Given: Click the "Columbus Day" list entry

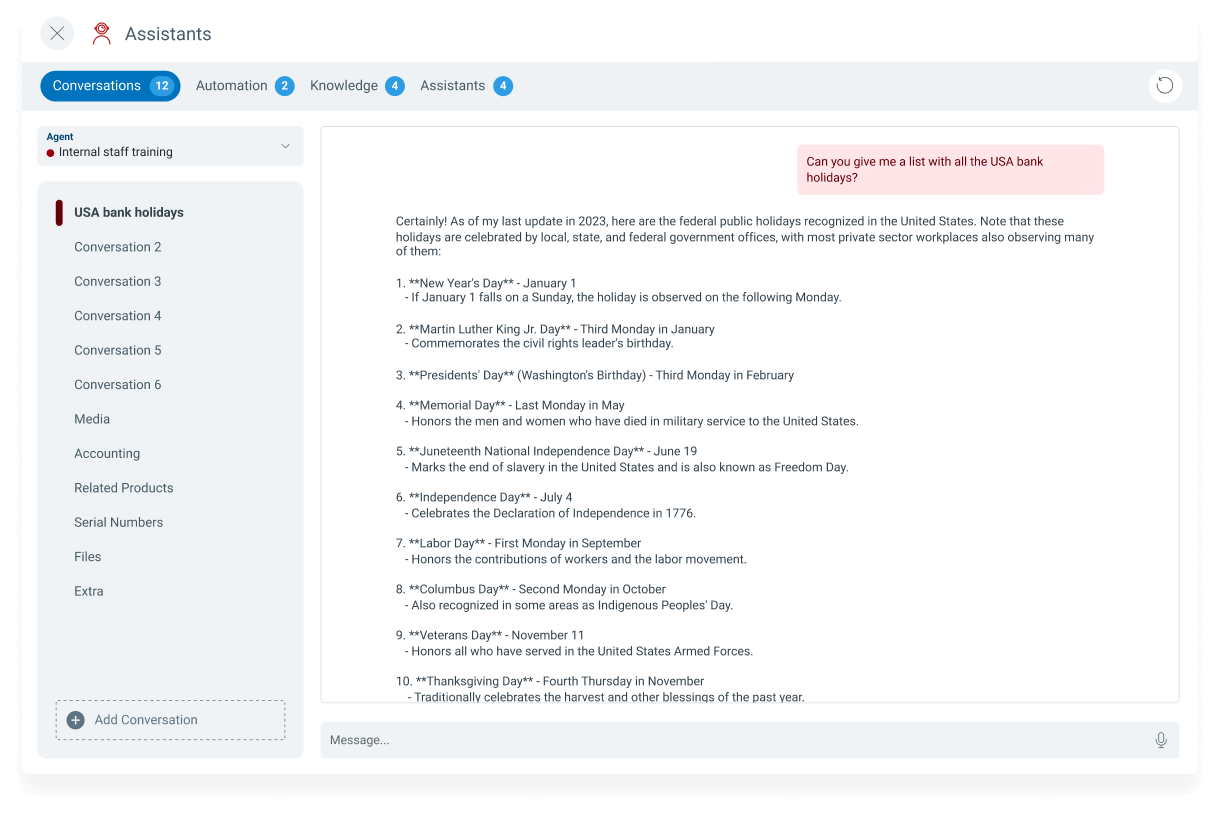Looking at the screenshot, I should (x=565, y=597).
